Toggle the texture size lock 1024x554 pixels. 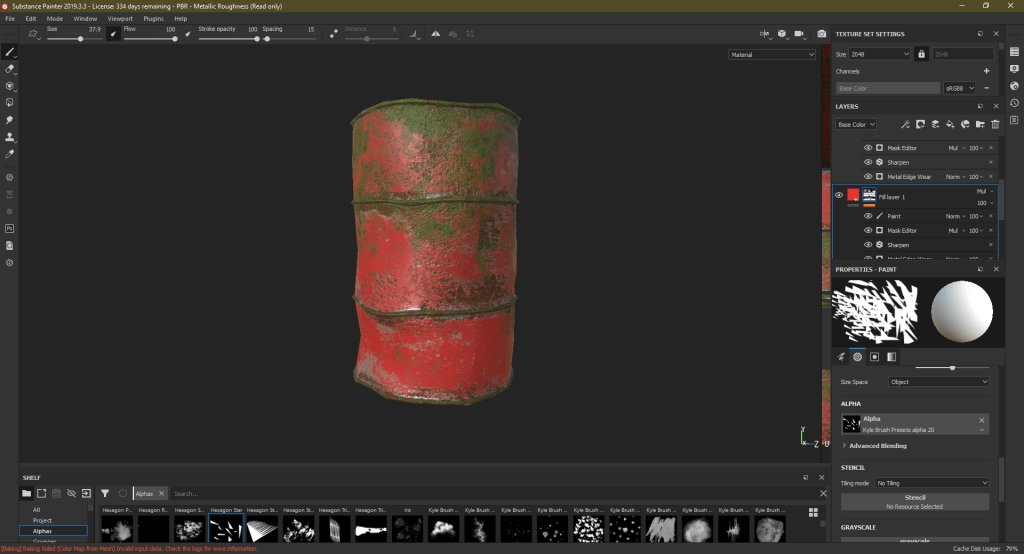coord(921,54)
